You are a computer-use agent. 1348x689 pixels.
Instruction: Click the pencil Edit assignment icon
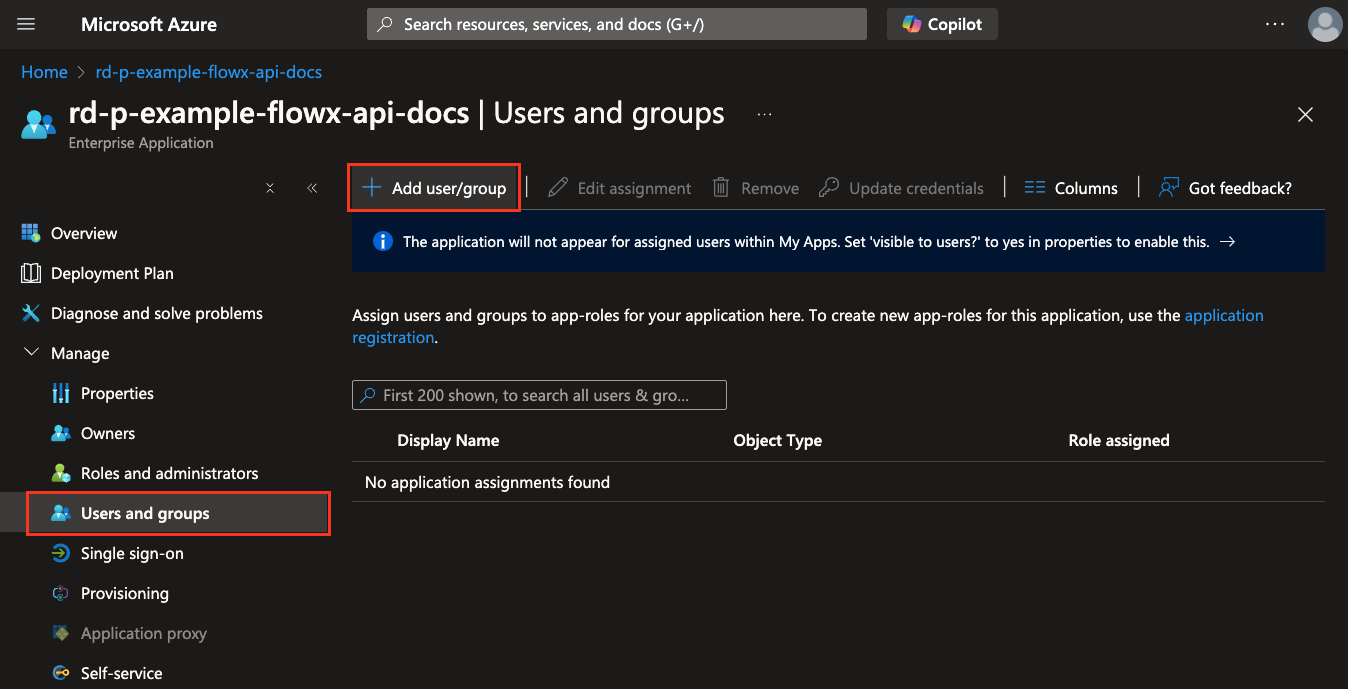558,187
